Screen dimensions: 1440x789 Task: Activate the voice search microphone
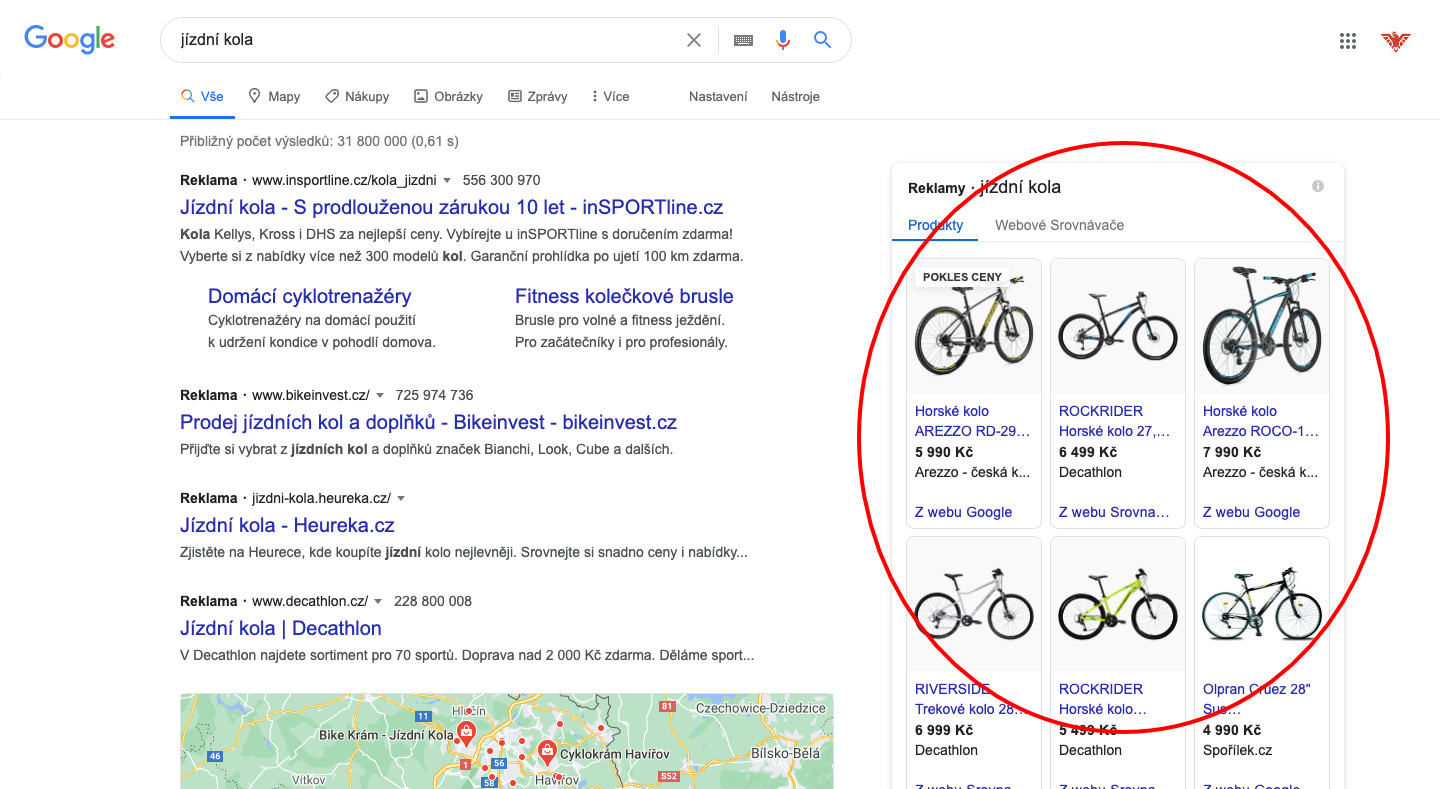(783, 40)
